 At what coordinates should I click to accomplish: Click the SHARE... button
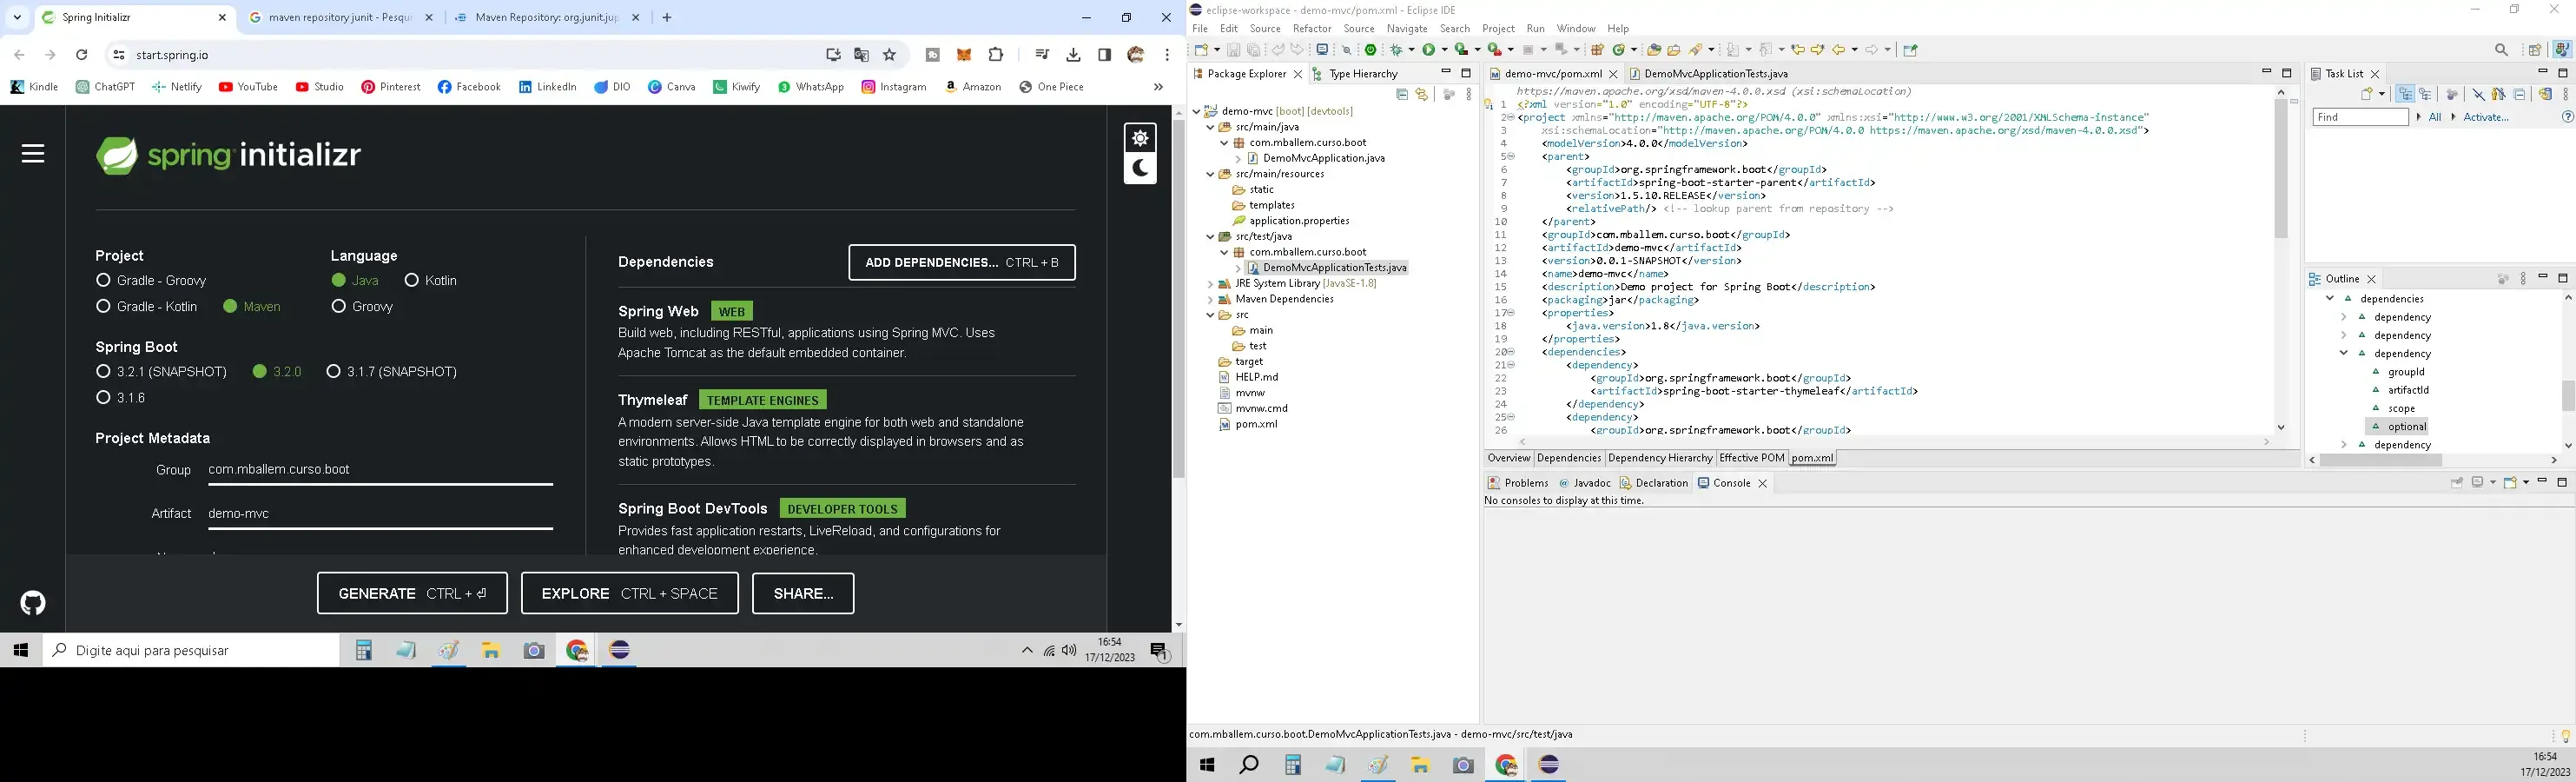tap(803, 594)
